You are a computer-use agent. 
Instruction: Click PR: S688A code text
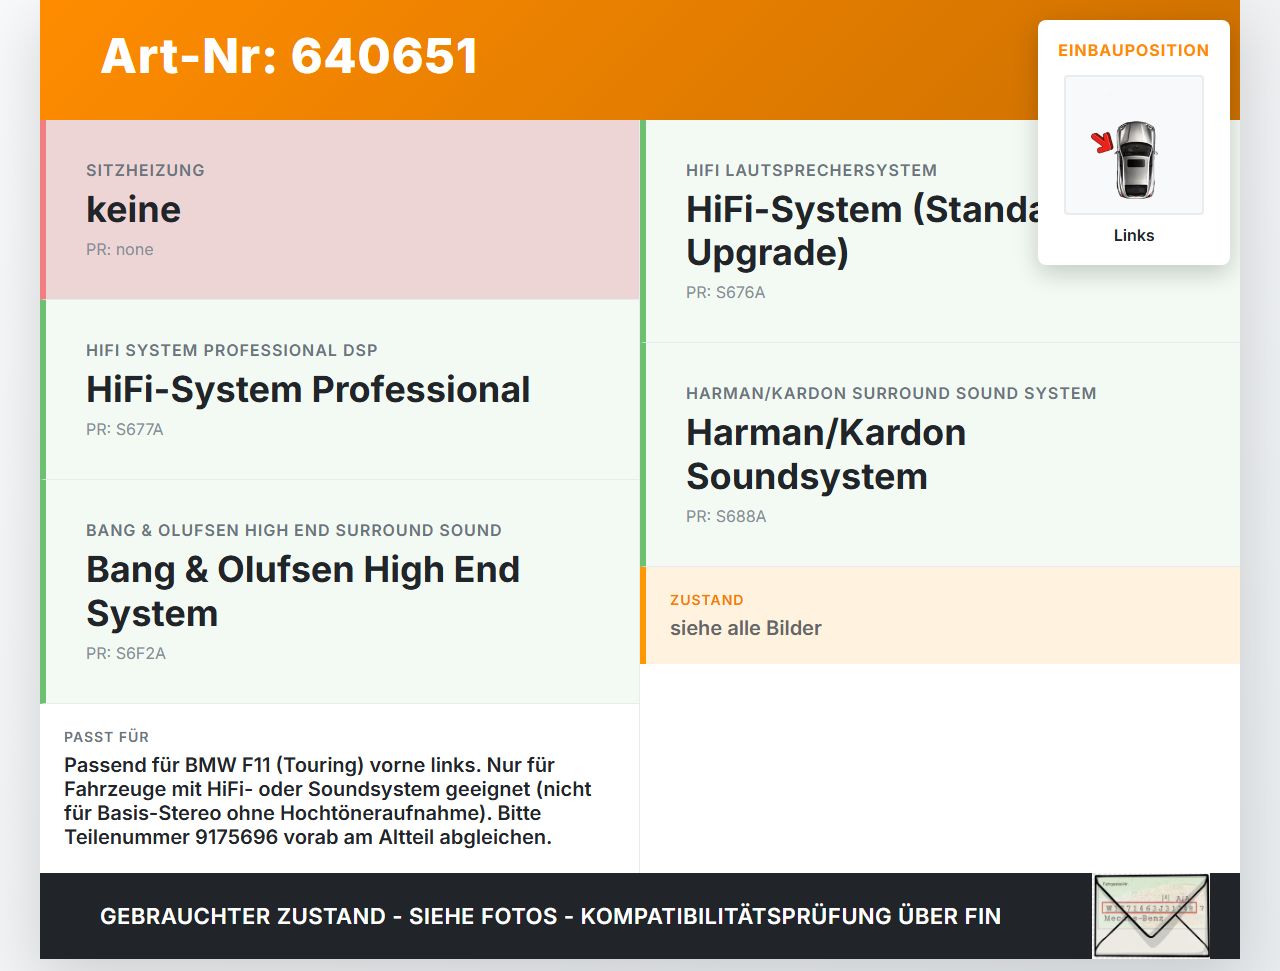726,517
